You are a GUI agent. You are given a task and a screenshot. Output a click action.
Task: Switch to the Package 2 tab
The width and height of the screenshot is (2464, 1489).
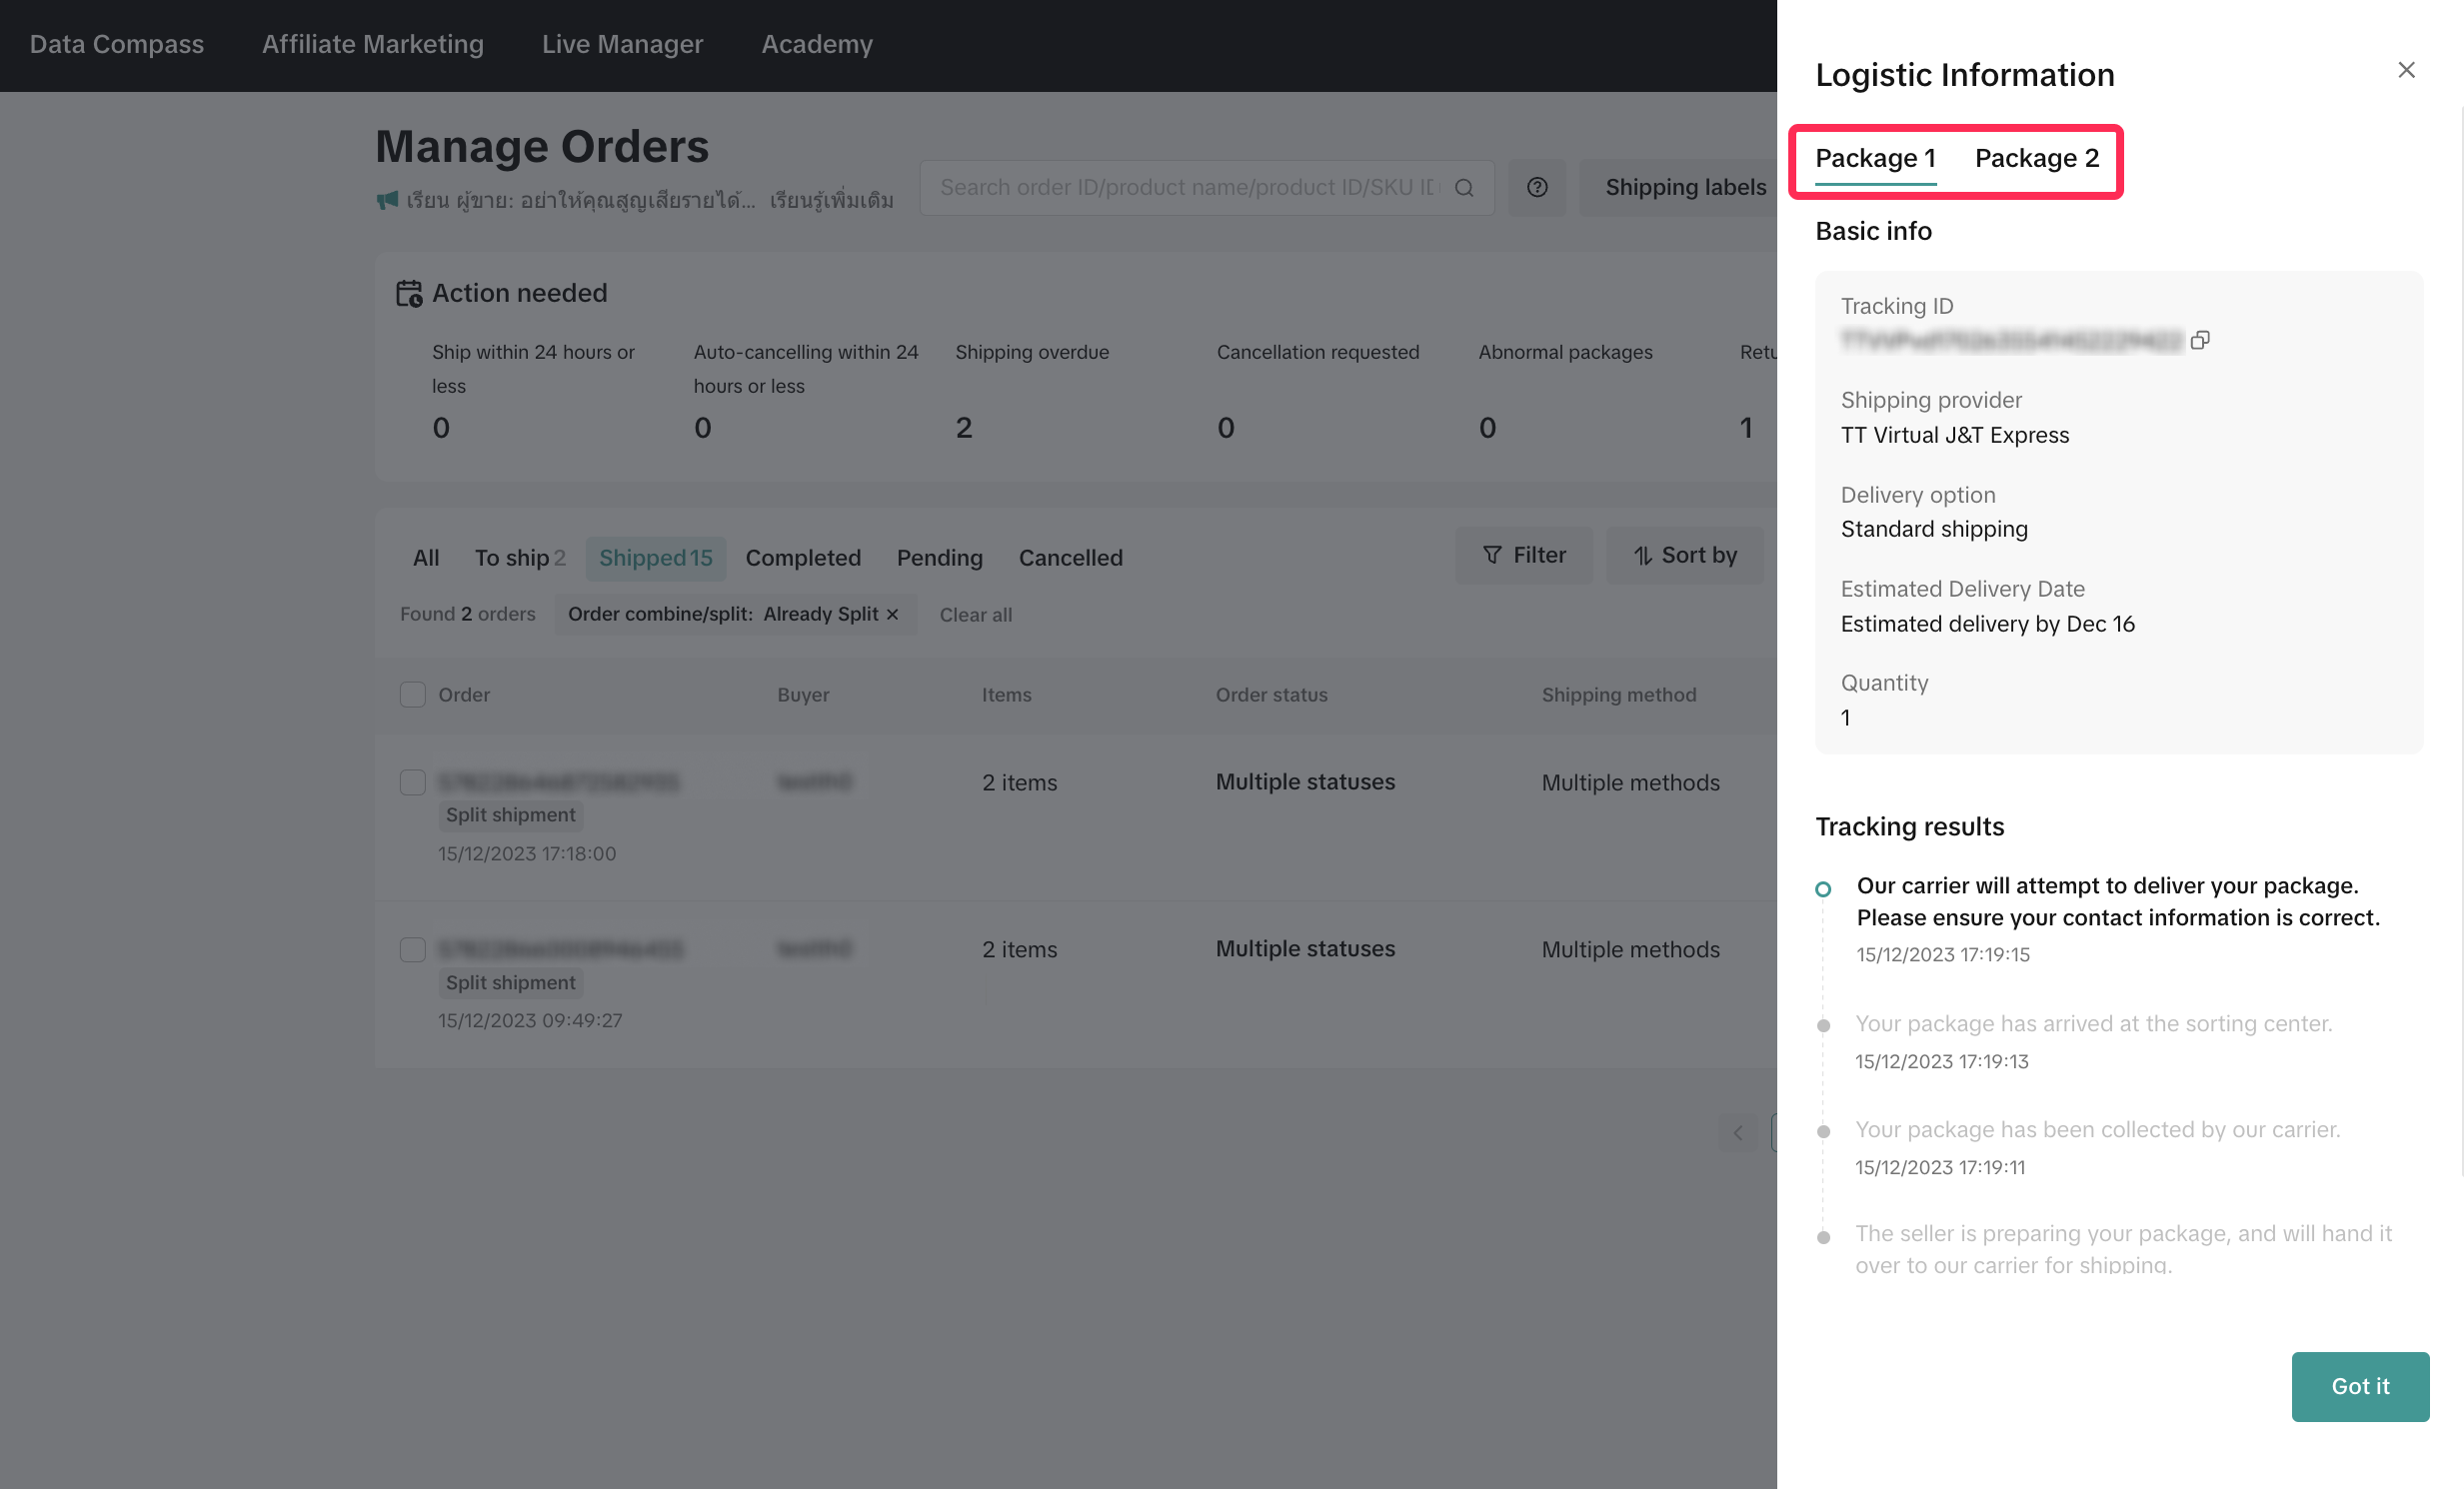click(2036, 158)
